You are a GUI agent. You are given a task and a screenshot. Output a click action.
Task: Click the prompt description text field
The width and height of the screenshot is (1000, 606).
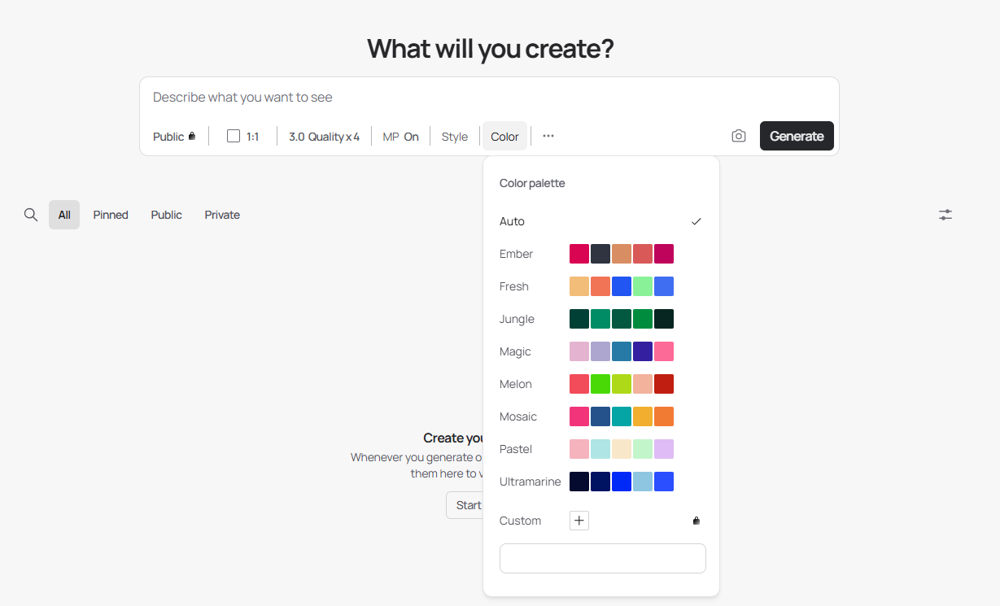(489, 97)
